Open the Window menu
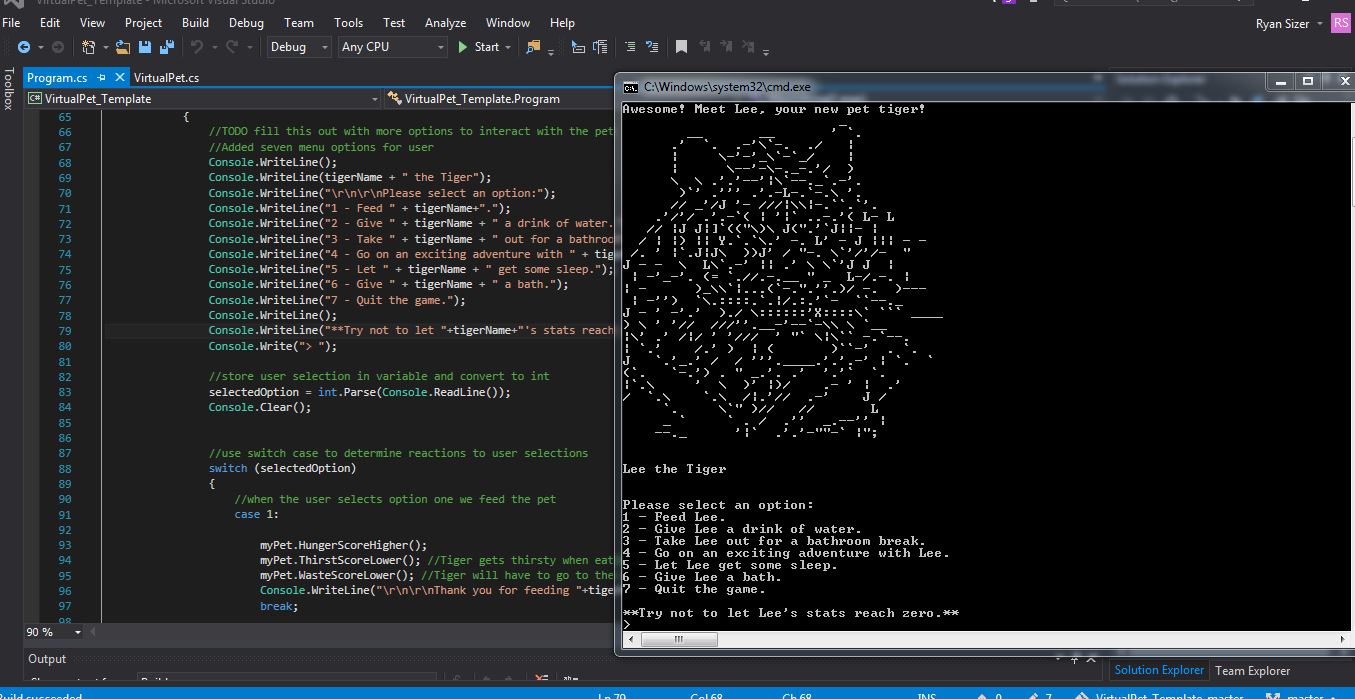This screenshot has height=699, width=1355. [x=508, y=22]
